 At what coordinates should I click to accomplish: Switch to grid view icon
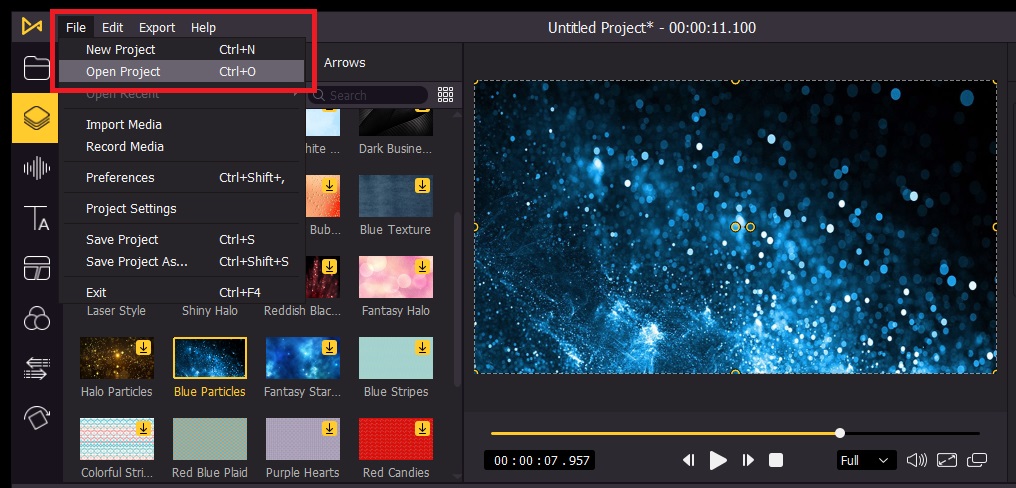[446, 95]
